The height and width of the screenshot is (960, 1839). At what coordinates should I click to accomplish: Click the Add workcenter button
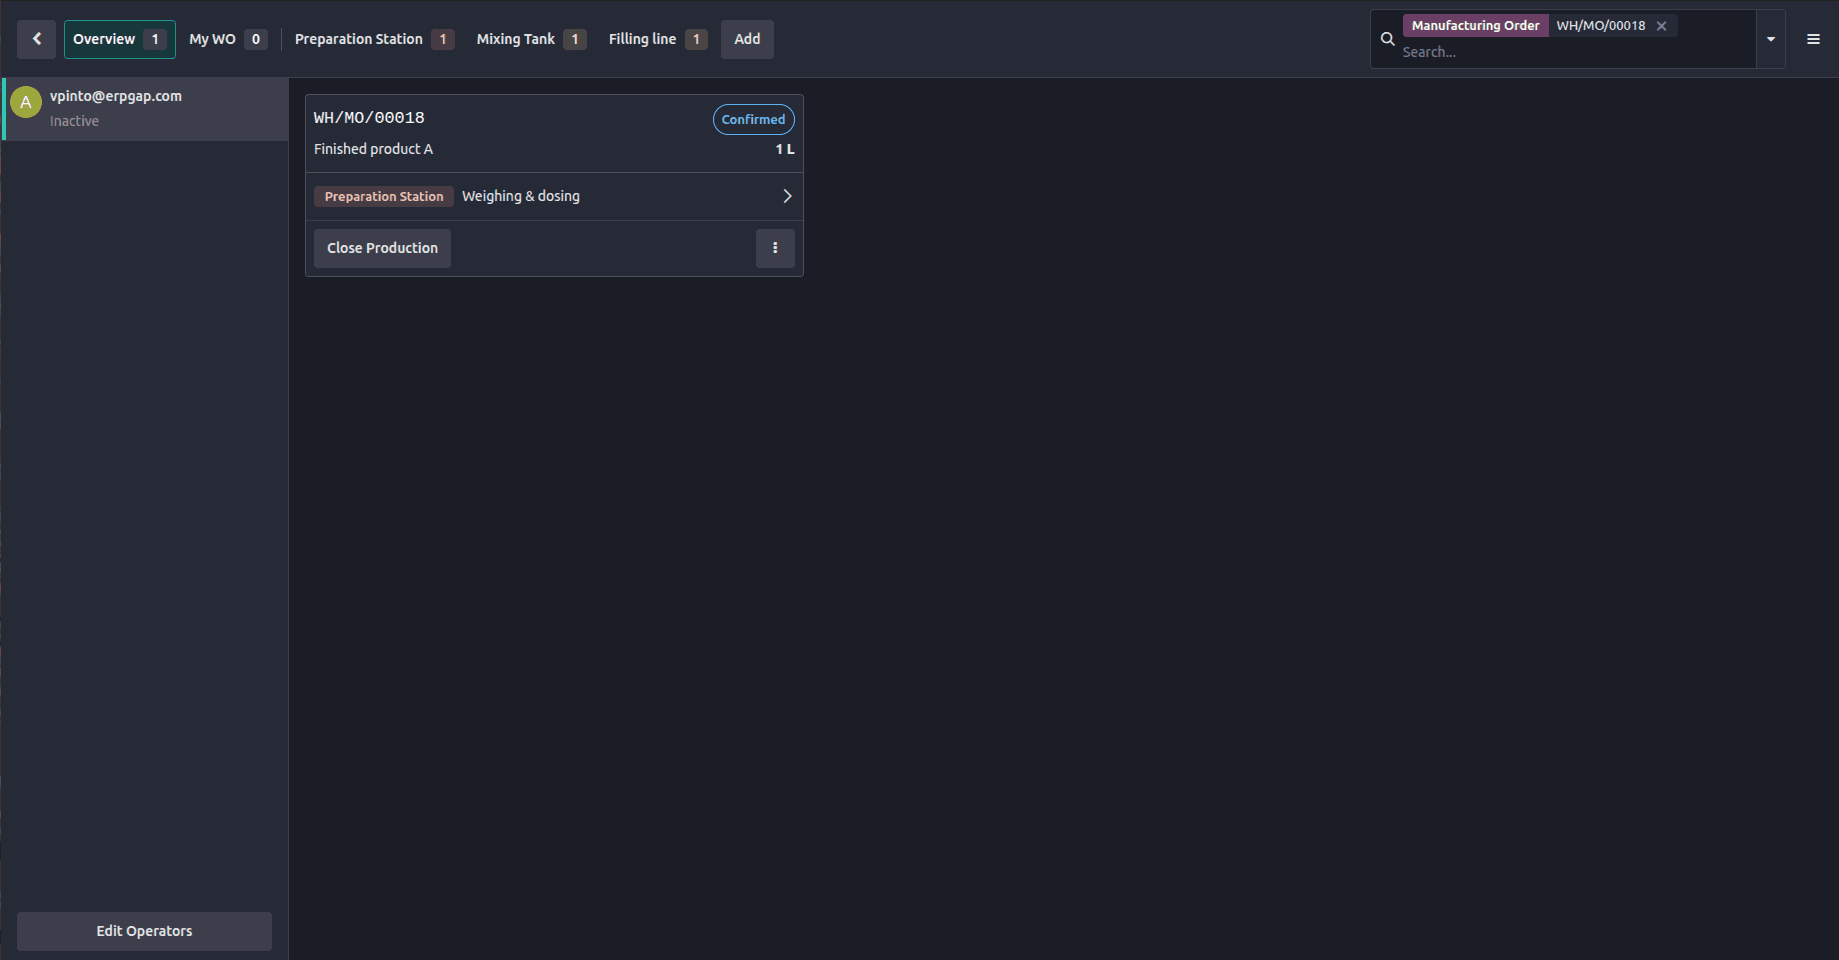[x=747, y=39]
